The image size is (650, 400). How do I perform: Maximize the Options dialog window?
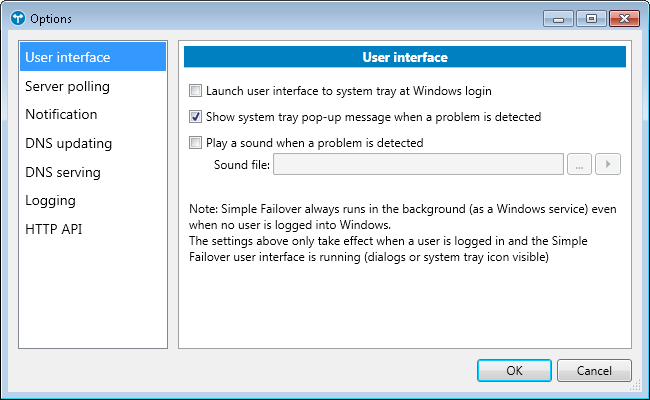[587, 18]
